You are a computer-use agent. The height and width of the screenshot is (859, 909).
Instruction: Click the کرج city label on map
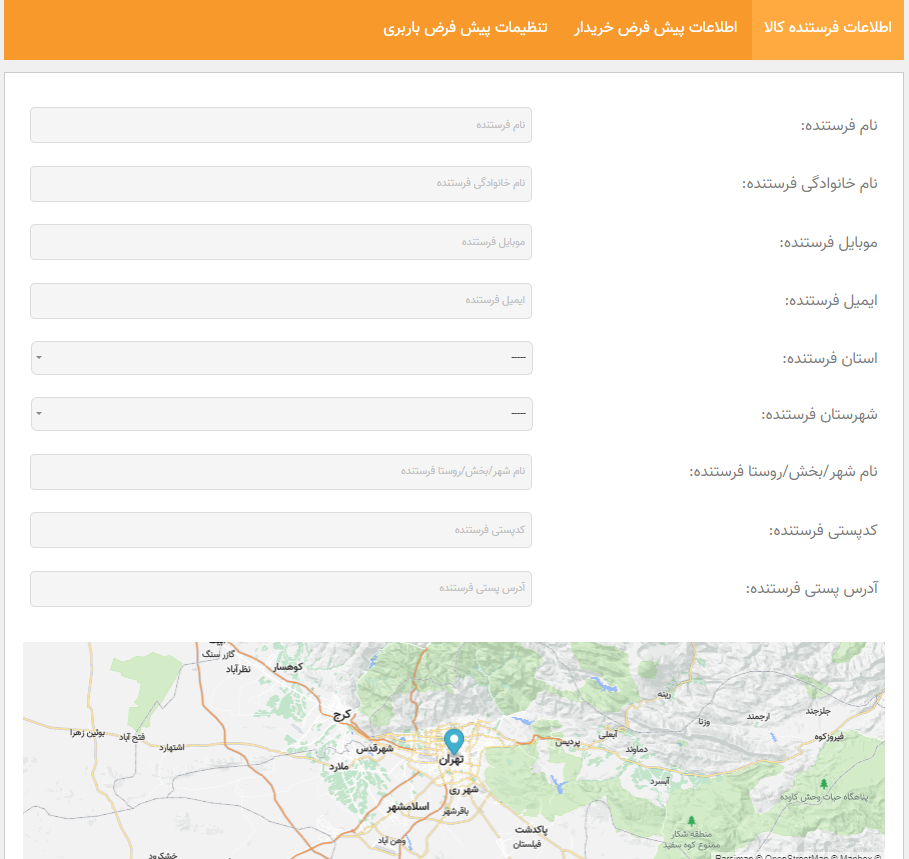click(343, 716)
